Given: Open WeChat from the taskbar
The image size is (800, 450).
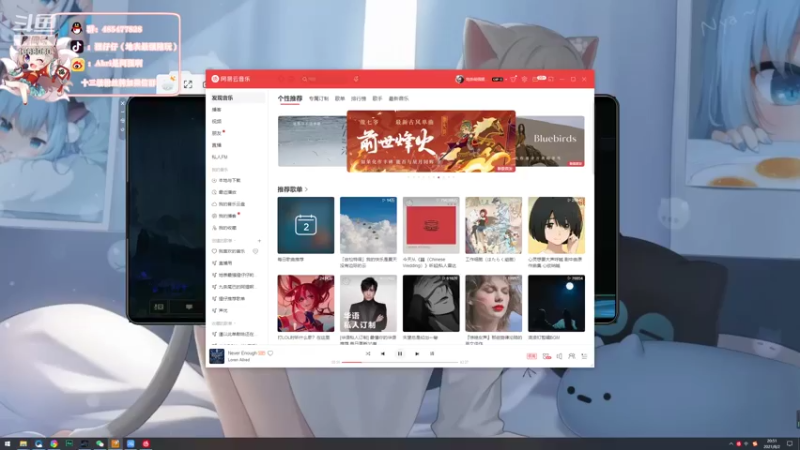Looking at the screenshot, I should pyautogui.click(x=99, y=444).
